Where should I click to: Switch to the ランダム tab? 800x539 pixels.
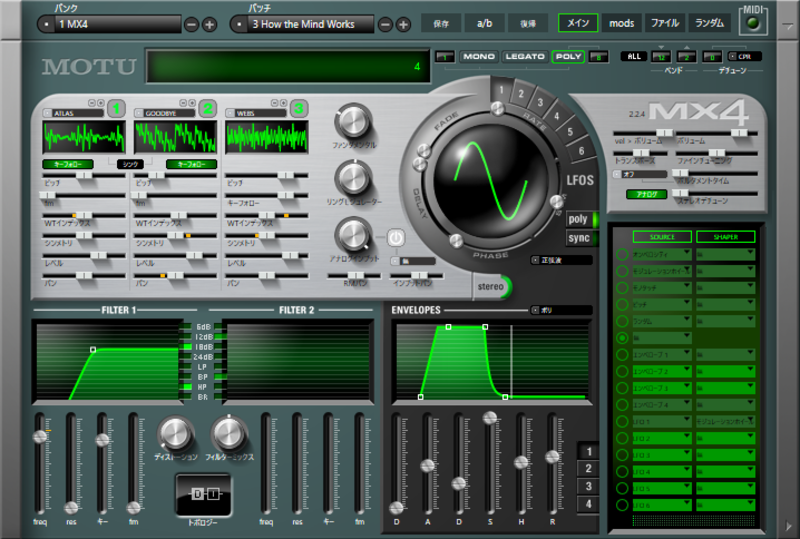coord(709,23)
